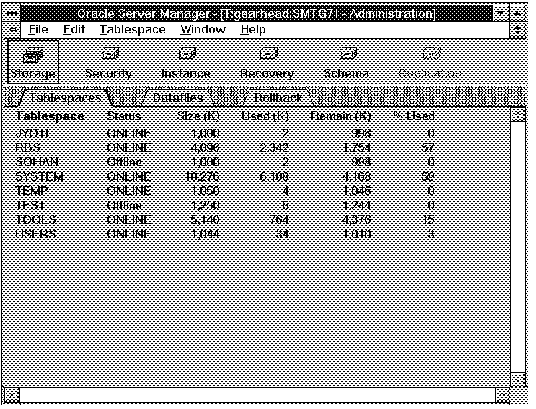This screenshot has height=409, width=536.
Task: Click the vertical scrollbar up arrow
Action: [x=519, y=116]
